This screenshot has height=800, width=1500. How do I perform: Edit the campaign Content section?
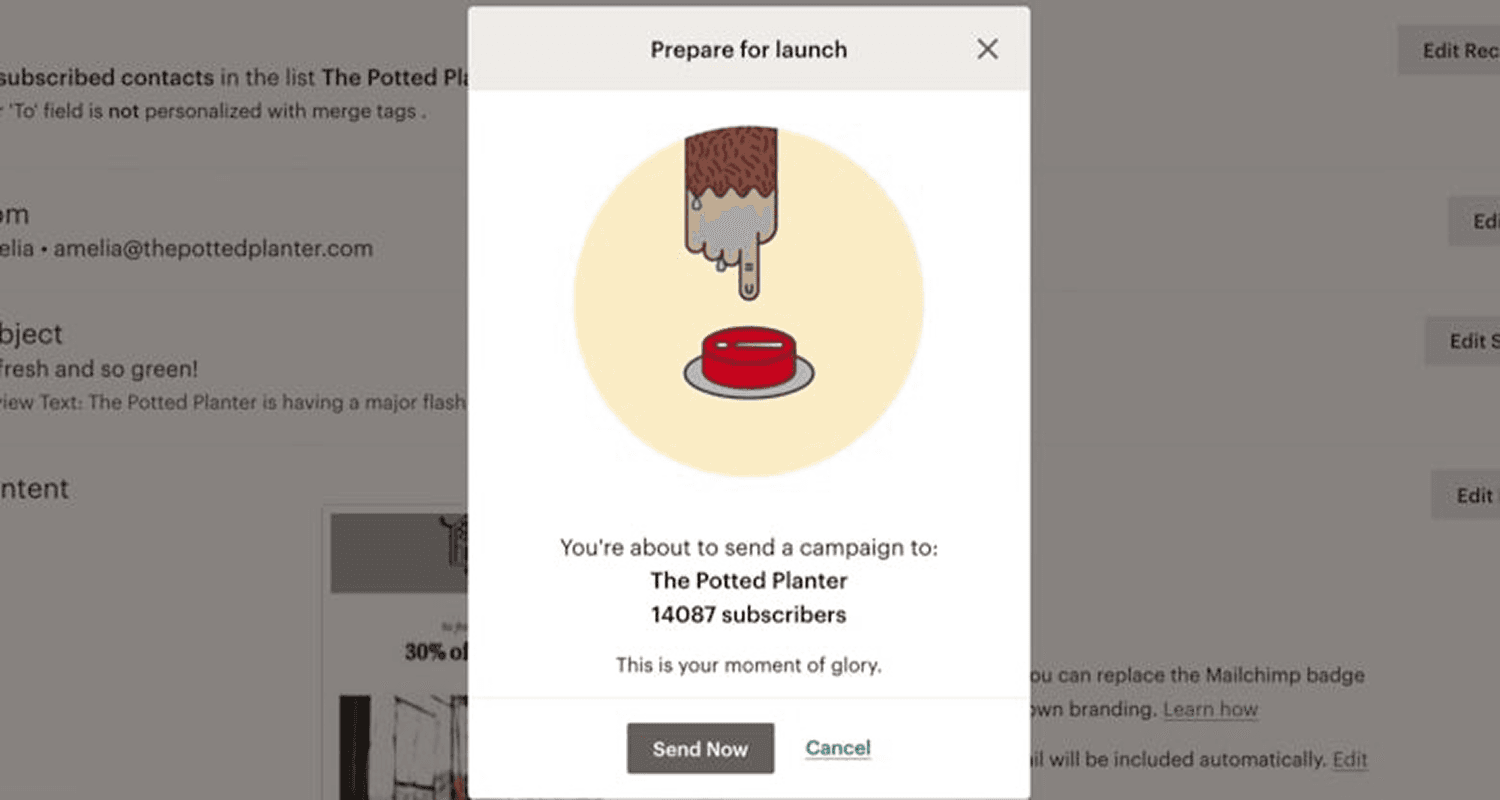tap(1472, 495)
